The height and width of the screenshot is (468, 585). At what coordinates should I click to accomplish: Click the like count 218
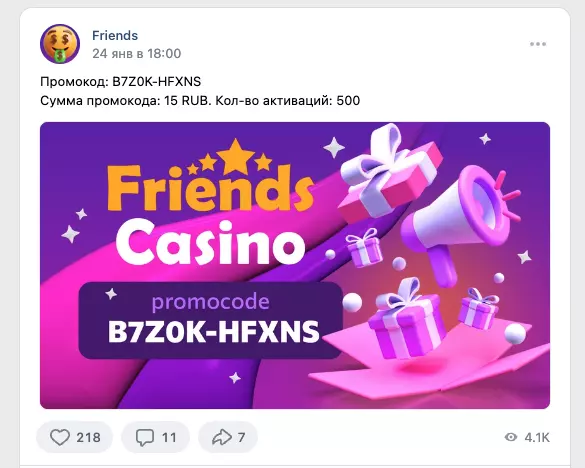(x=88, y=437)
